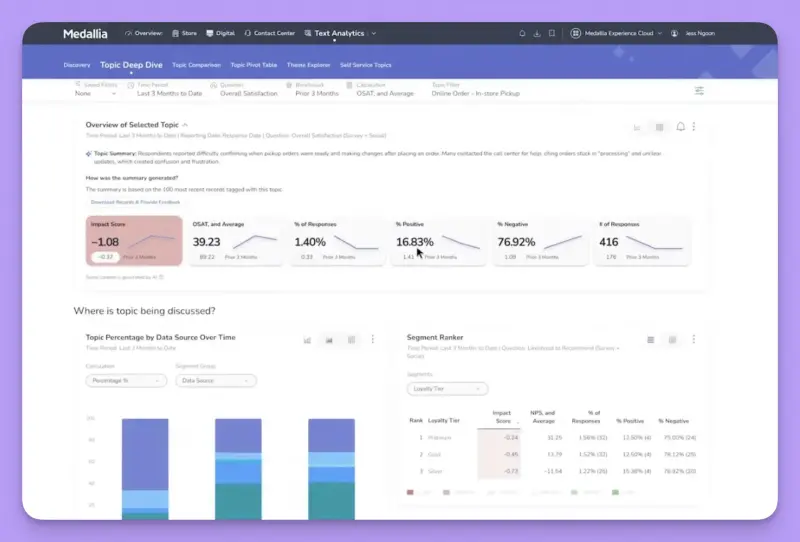Viewport: 800px width, 542px height.
Task: Click info icon next to AI-generated content note
Action: tap(161, 277)
